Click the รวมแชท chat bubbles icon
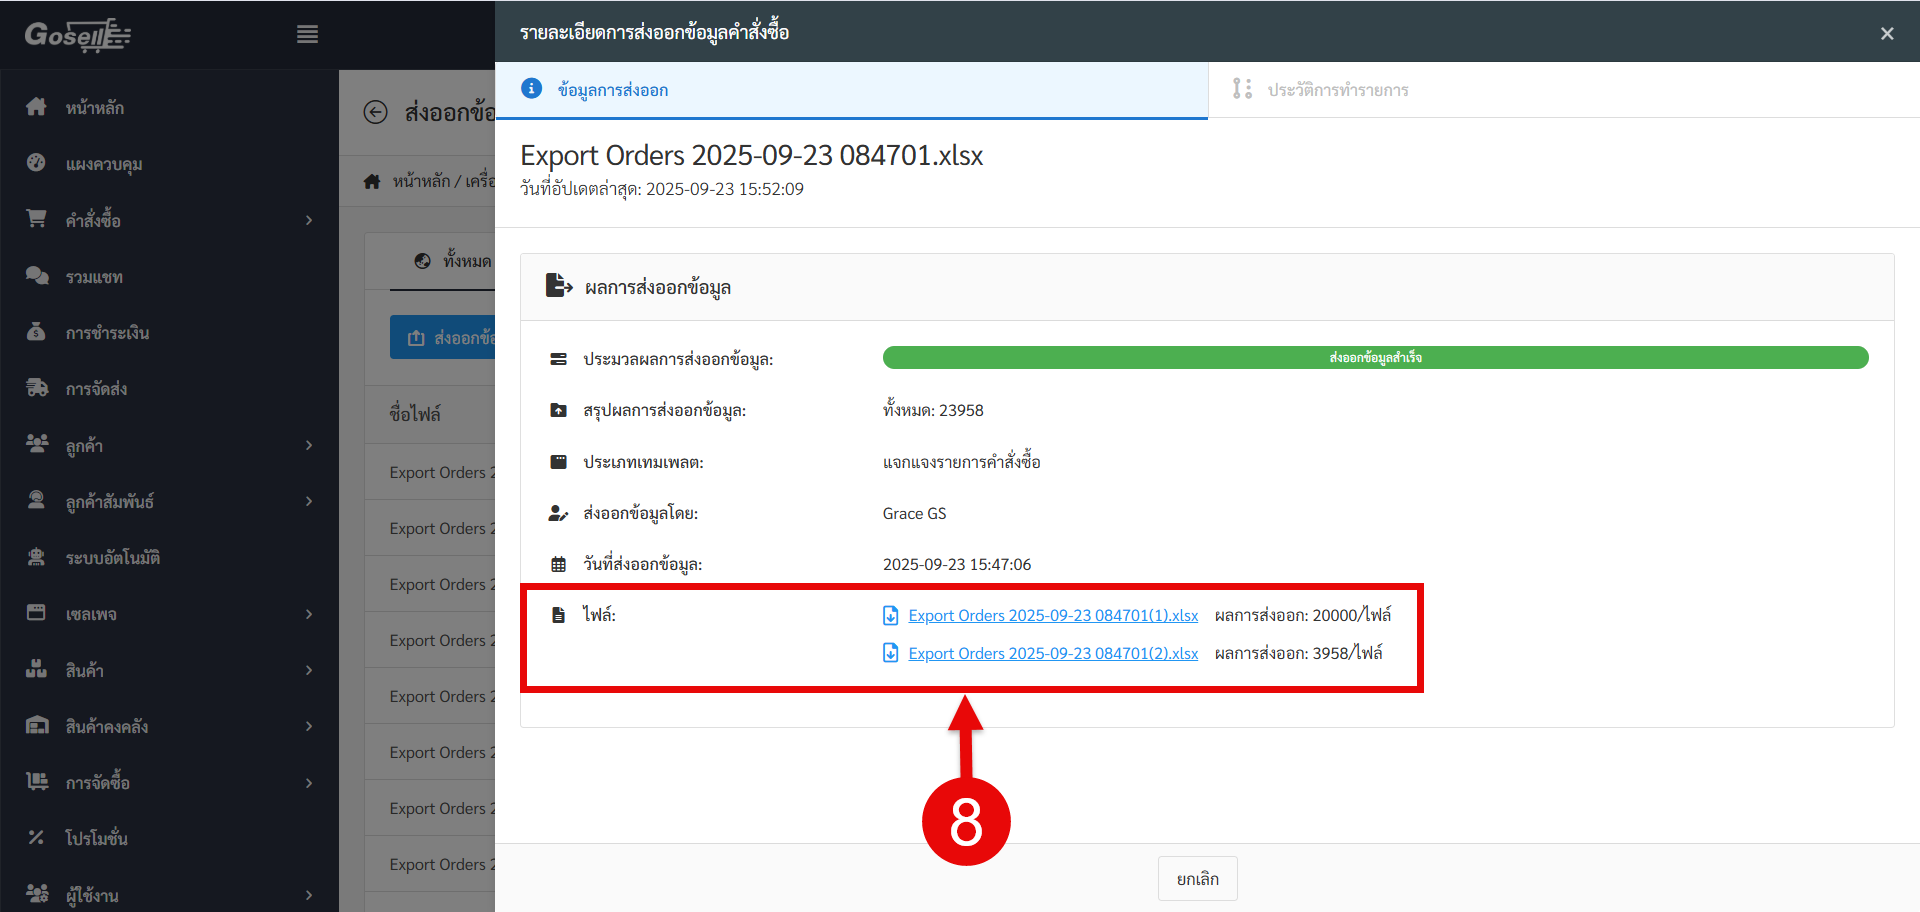1920x912 pixels. pos(37,276)
